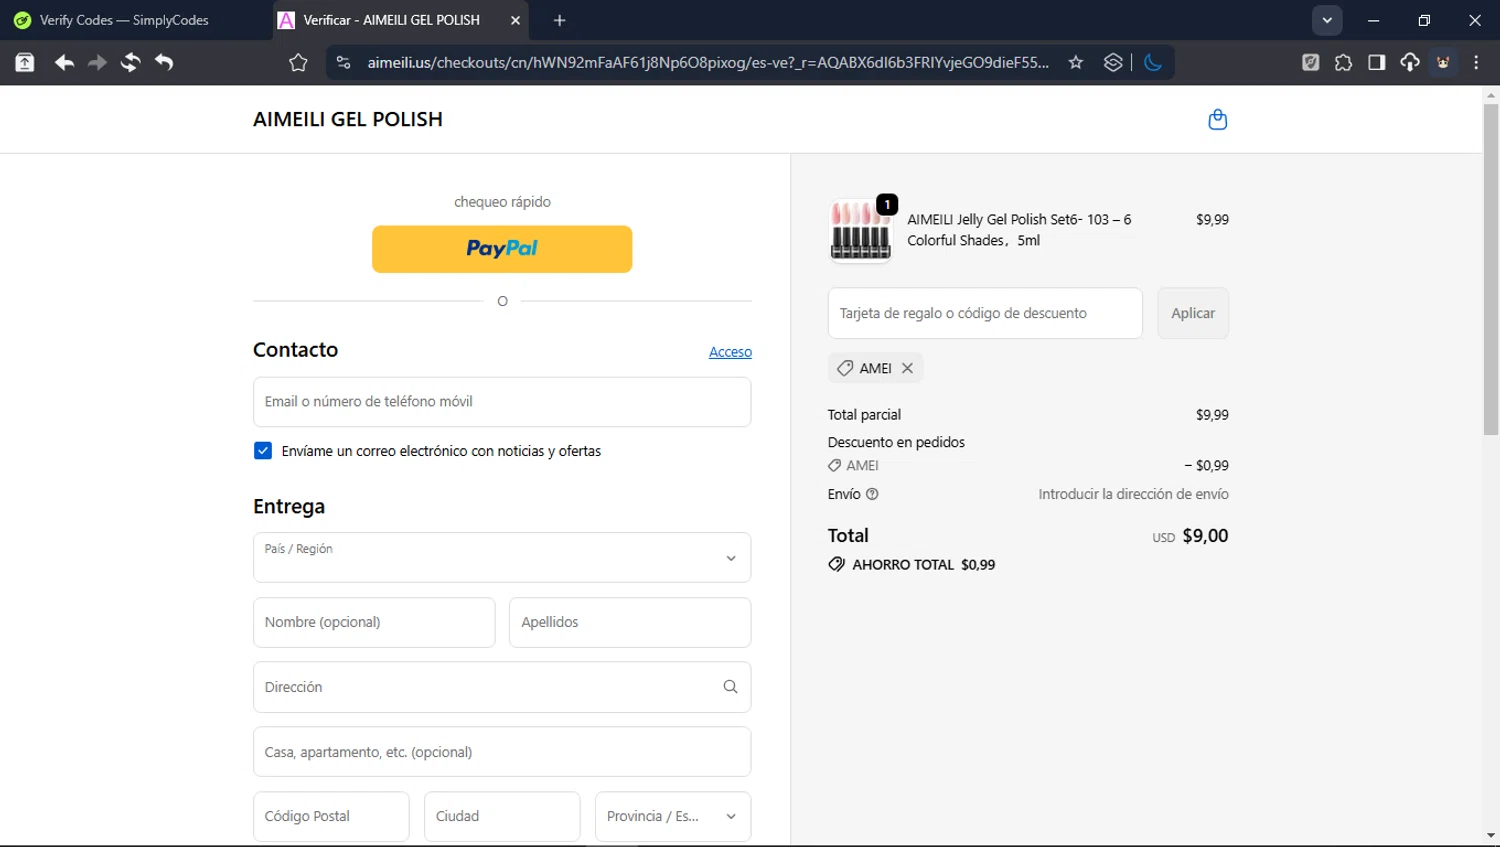The height and width of the screenshot is (847, 1500).
Task: Go forward in browser history
Action: click(x=97, y=62)
